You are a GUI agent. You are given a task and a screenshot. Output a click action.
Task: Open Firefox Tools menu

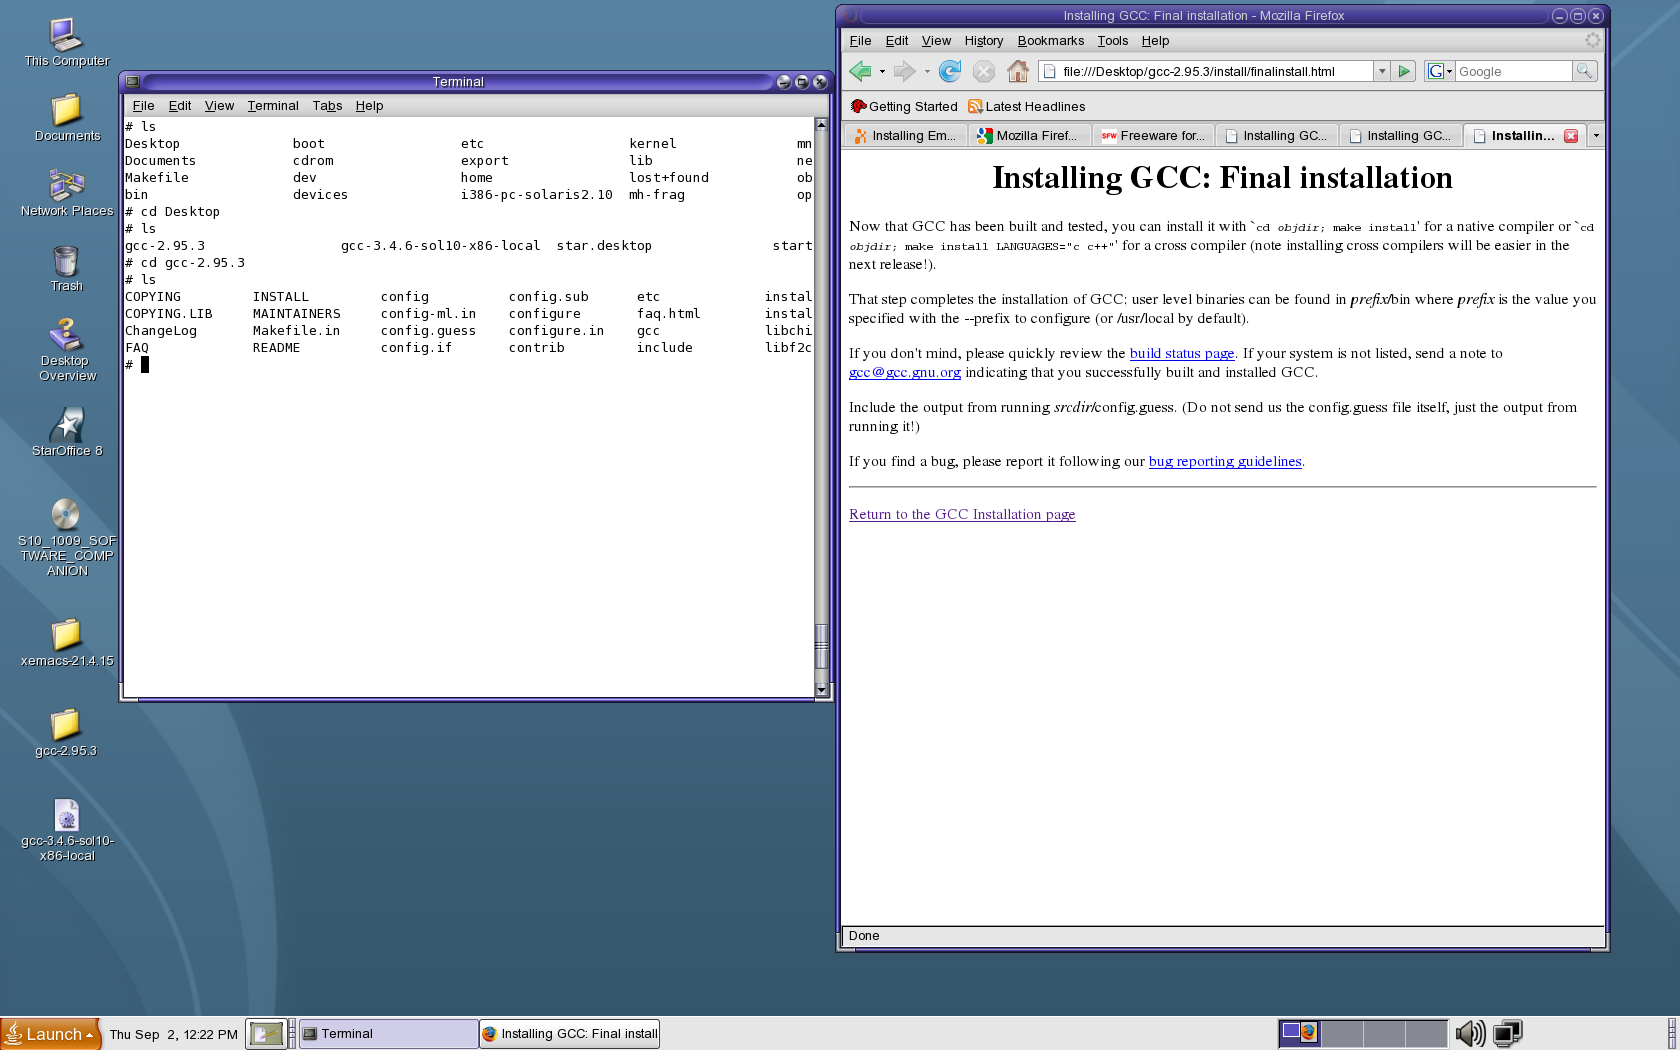point(1112,41)
